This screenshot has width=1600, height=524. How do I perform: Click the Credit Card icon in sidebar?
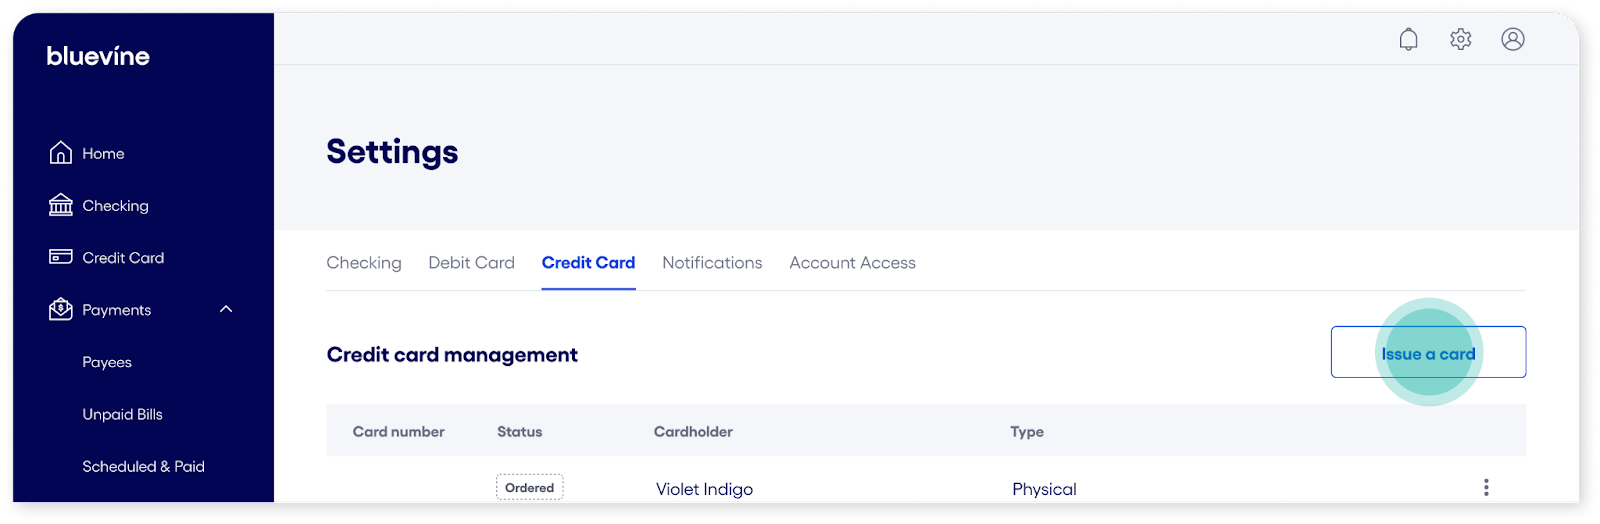click(61, 257)
